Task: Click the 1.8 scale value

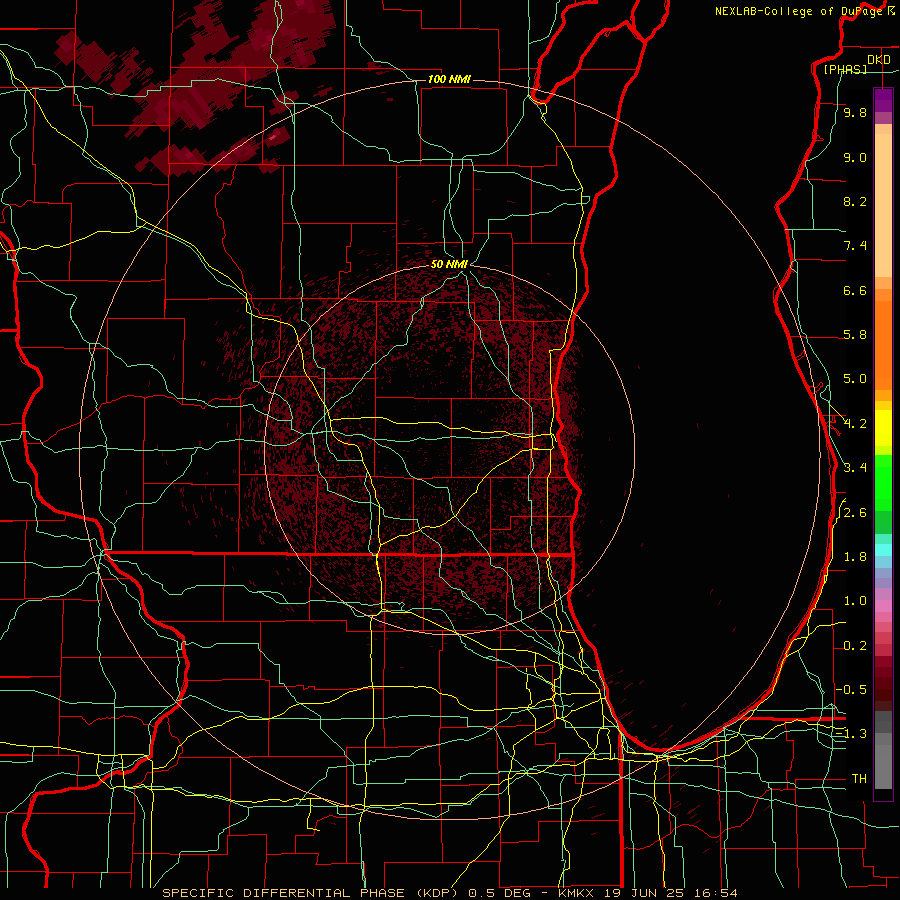Action: [855, 557]
